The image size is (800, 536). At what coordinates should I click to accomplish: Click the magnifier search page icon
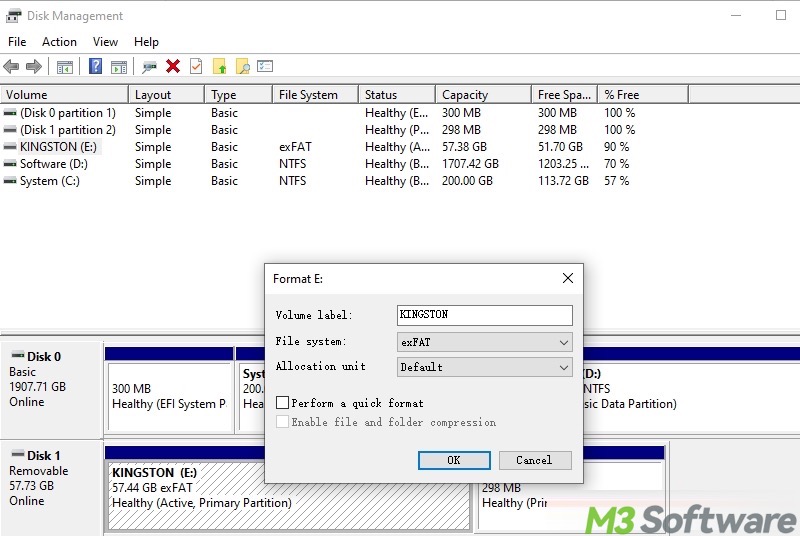click(x=242, y=67)
